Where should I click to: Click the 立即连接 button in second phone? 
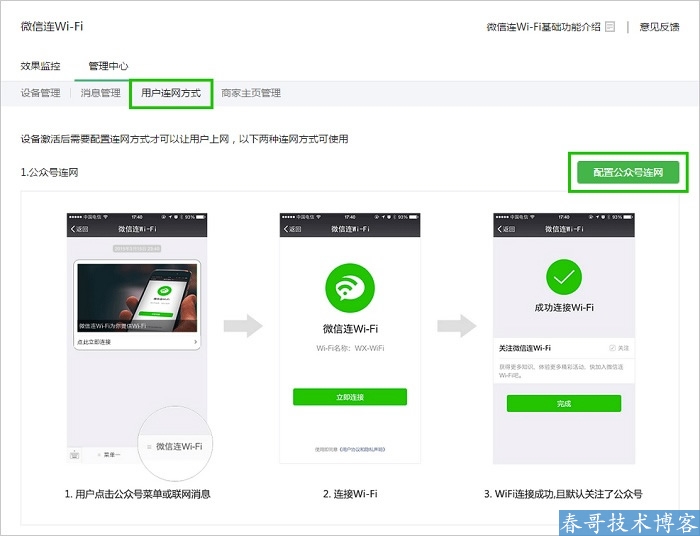(x=350, y=397)
